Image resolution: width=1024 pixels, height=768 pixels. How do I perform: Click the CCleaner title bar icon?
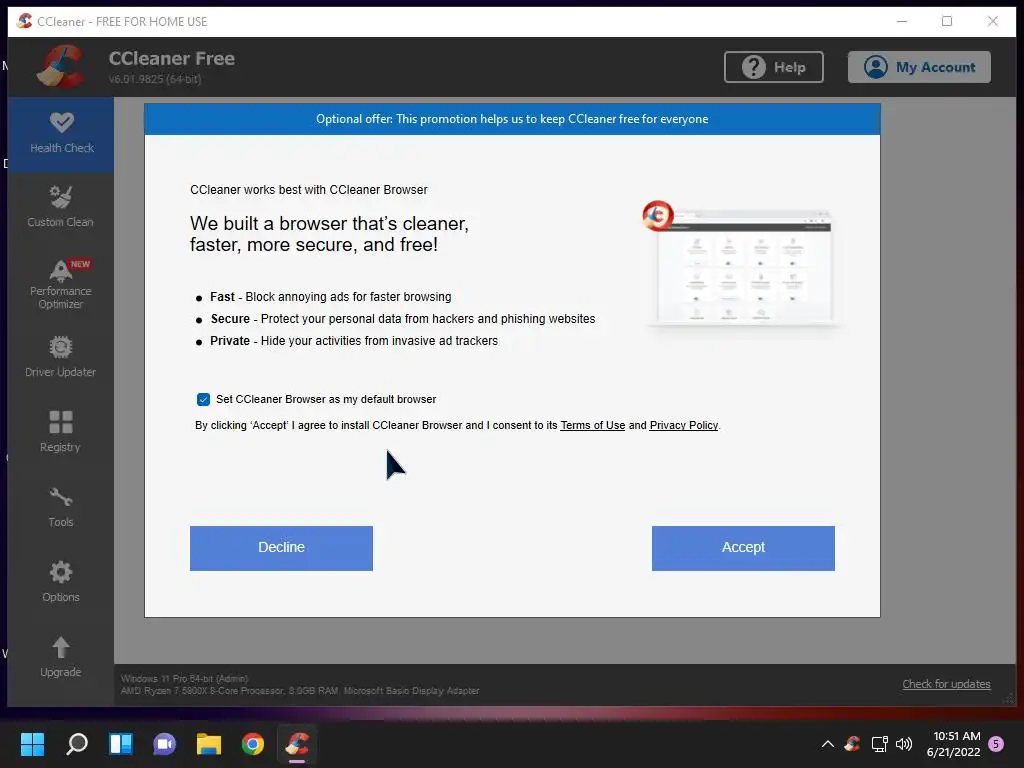click(24, 21)
